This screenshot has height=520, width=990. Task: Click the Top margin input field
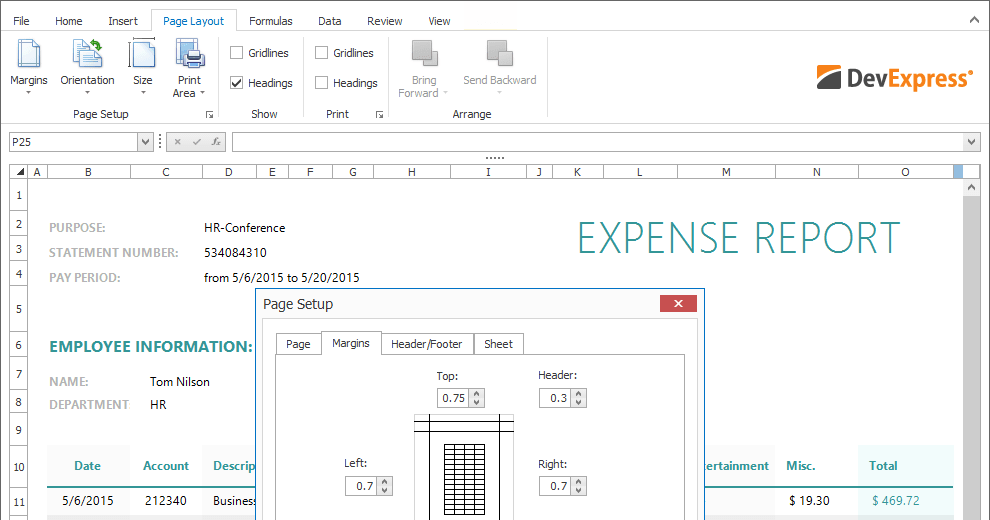[x=453, y=398]
